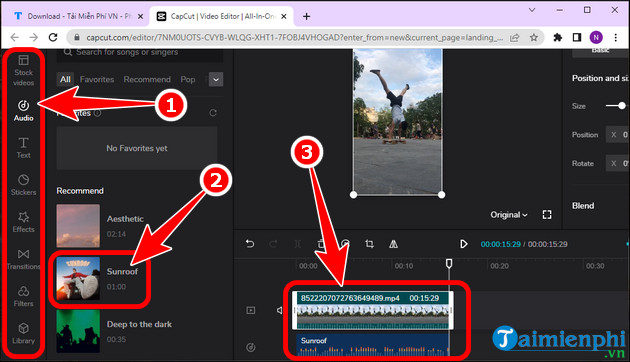Image resolution: width=630 pixels, height=362 pixels.
Task: Open the Library panel
Action: [23, 333]
